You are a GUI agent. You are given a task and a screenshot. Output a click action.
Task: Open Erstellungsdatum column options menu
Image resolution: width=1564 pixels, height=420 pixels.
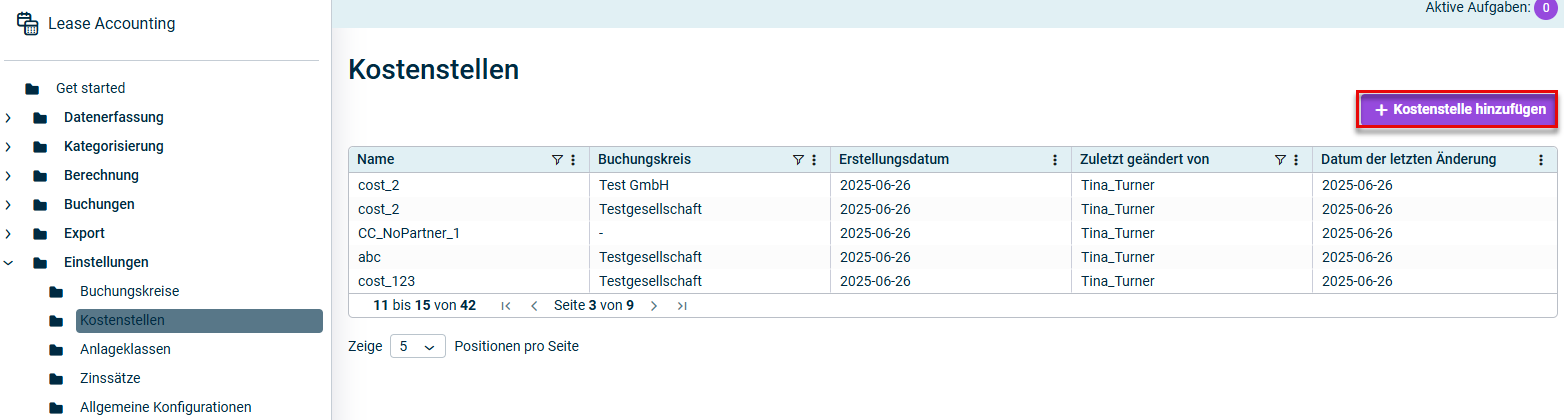(x=1055, y=160)
